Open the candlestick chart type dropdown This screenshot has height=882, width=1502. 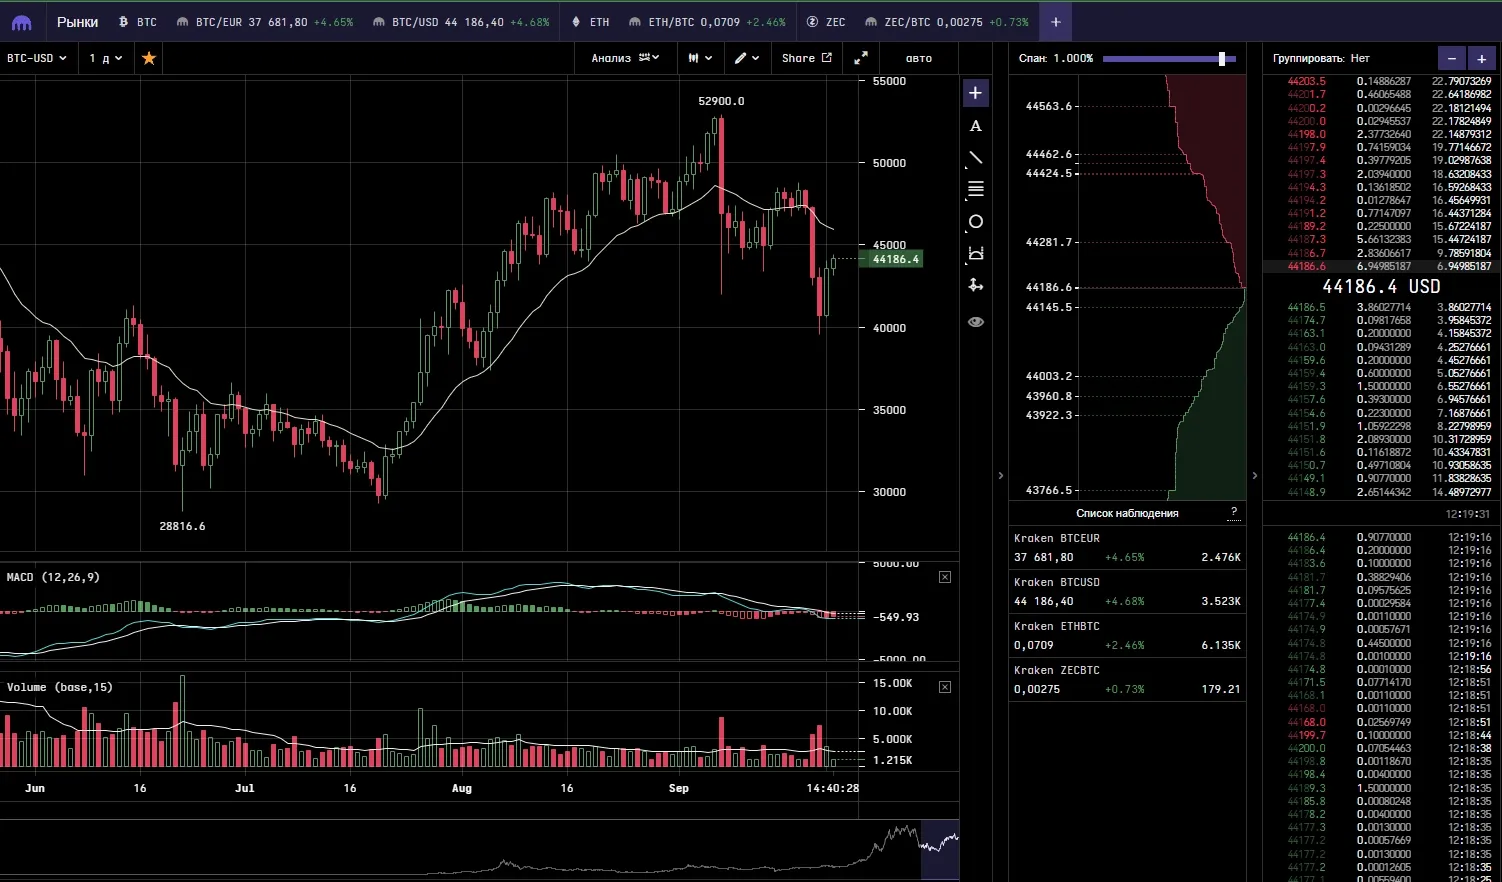coord(700,58)
